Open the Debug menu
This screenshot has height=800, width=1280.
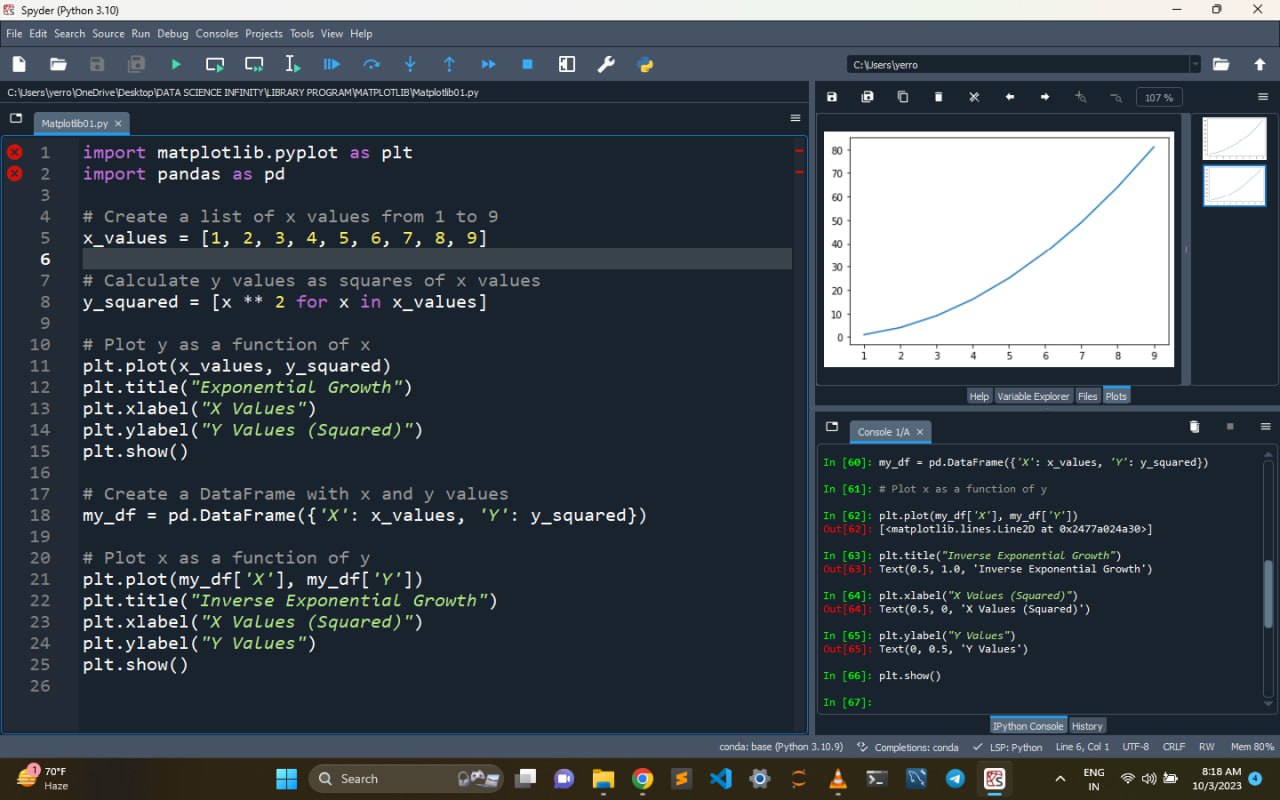point(172,33)
